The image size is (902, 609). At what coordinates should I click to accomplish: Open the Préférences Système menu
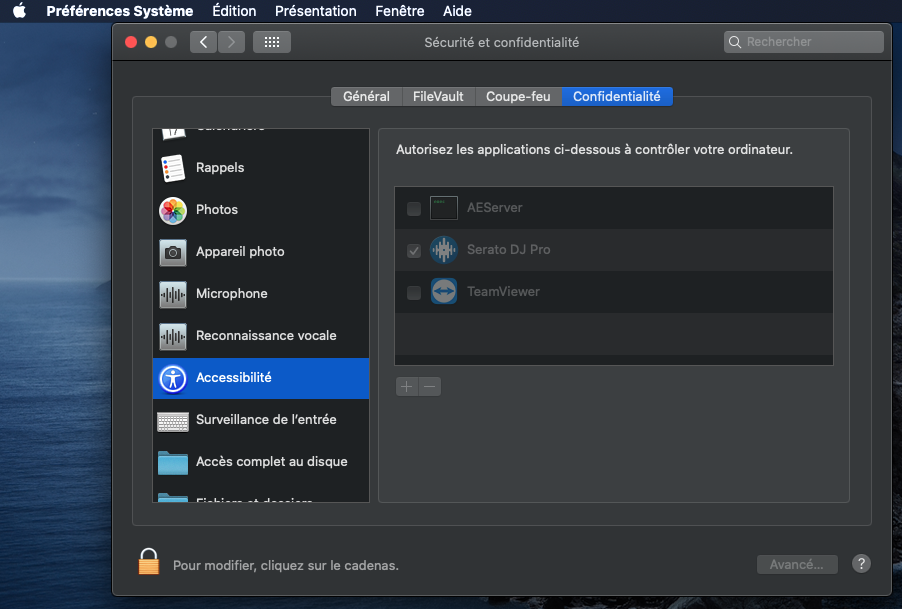pyautogui.click(x=120, y=11)
